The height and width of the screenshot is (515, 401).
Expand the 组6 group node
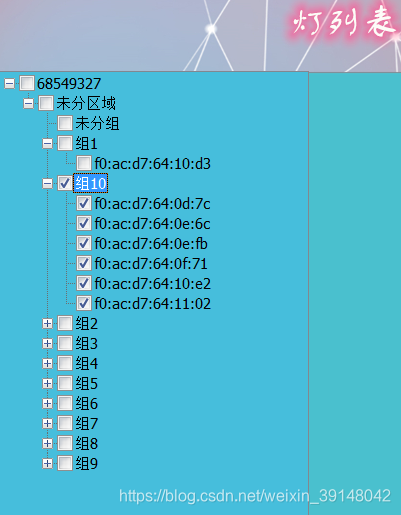tap(48, 403)
